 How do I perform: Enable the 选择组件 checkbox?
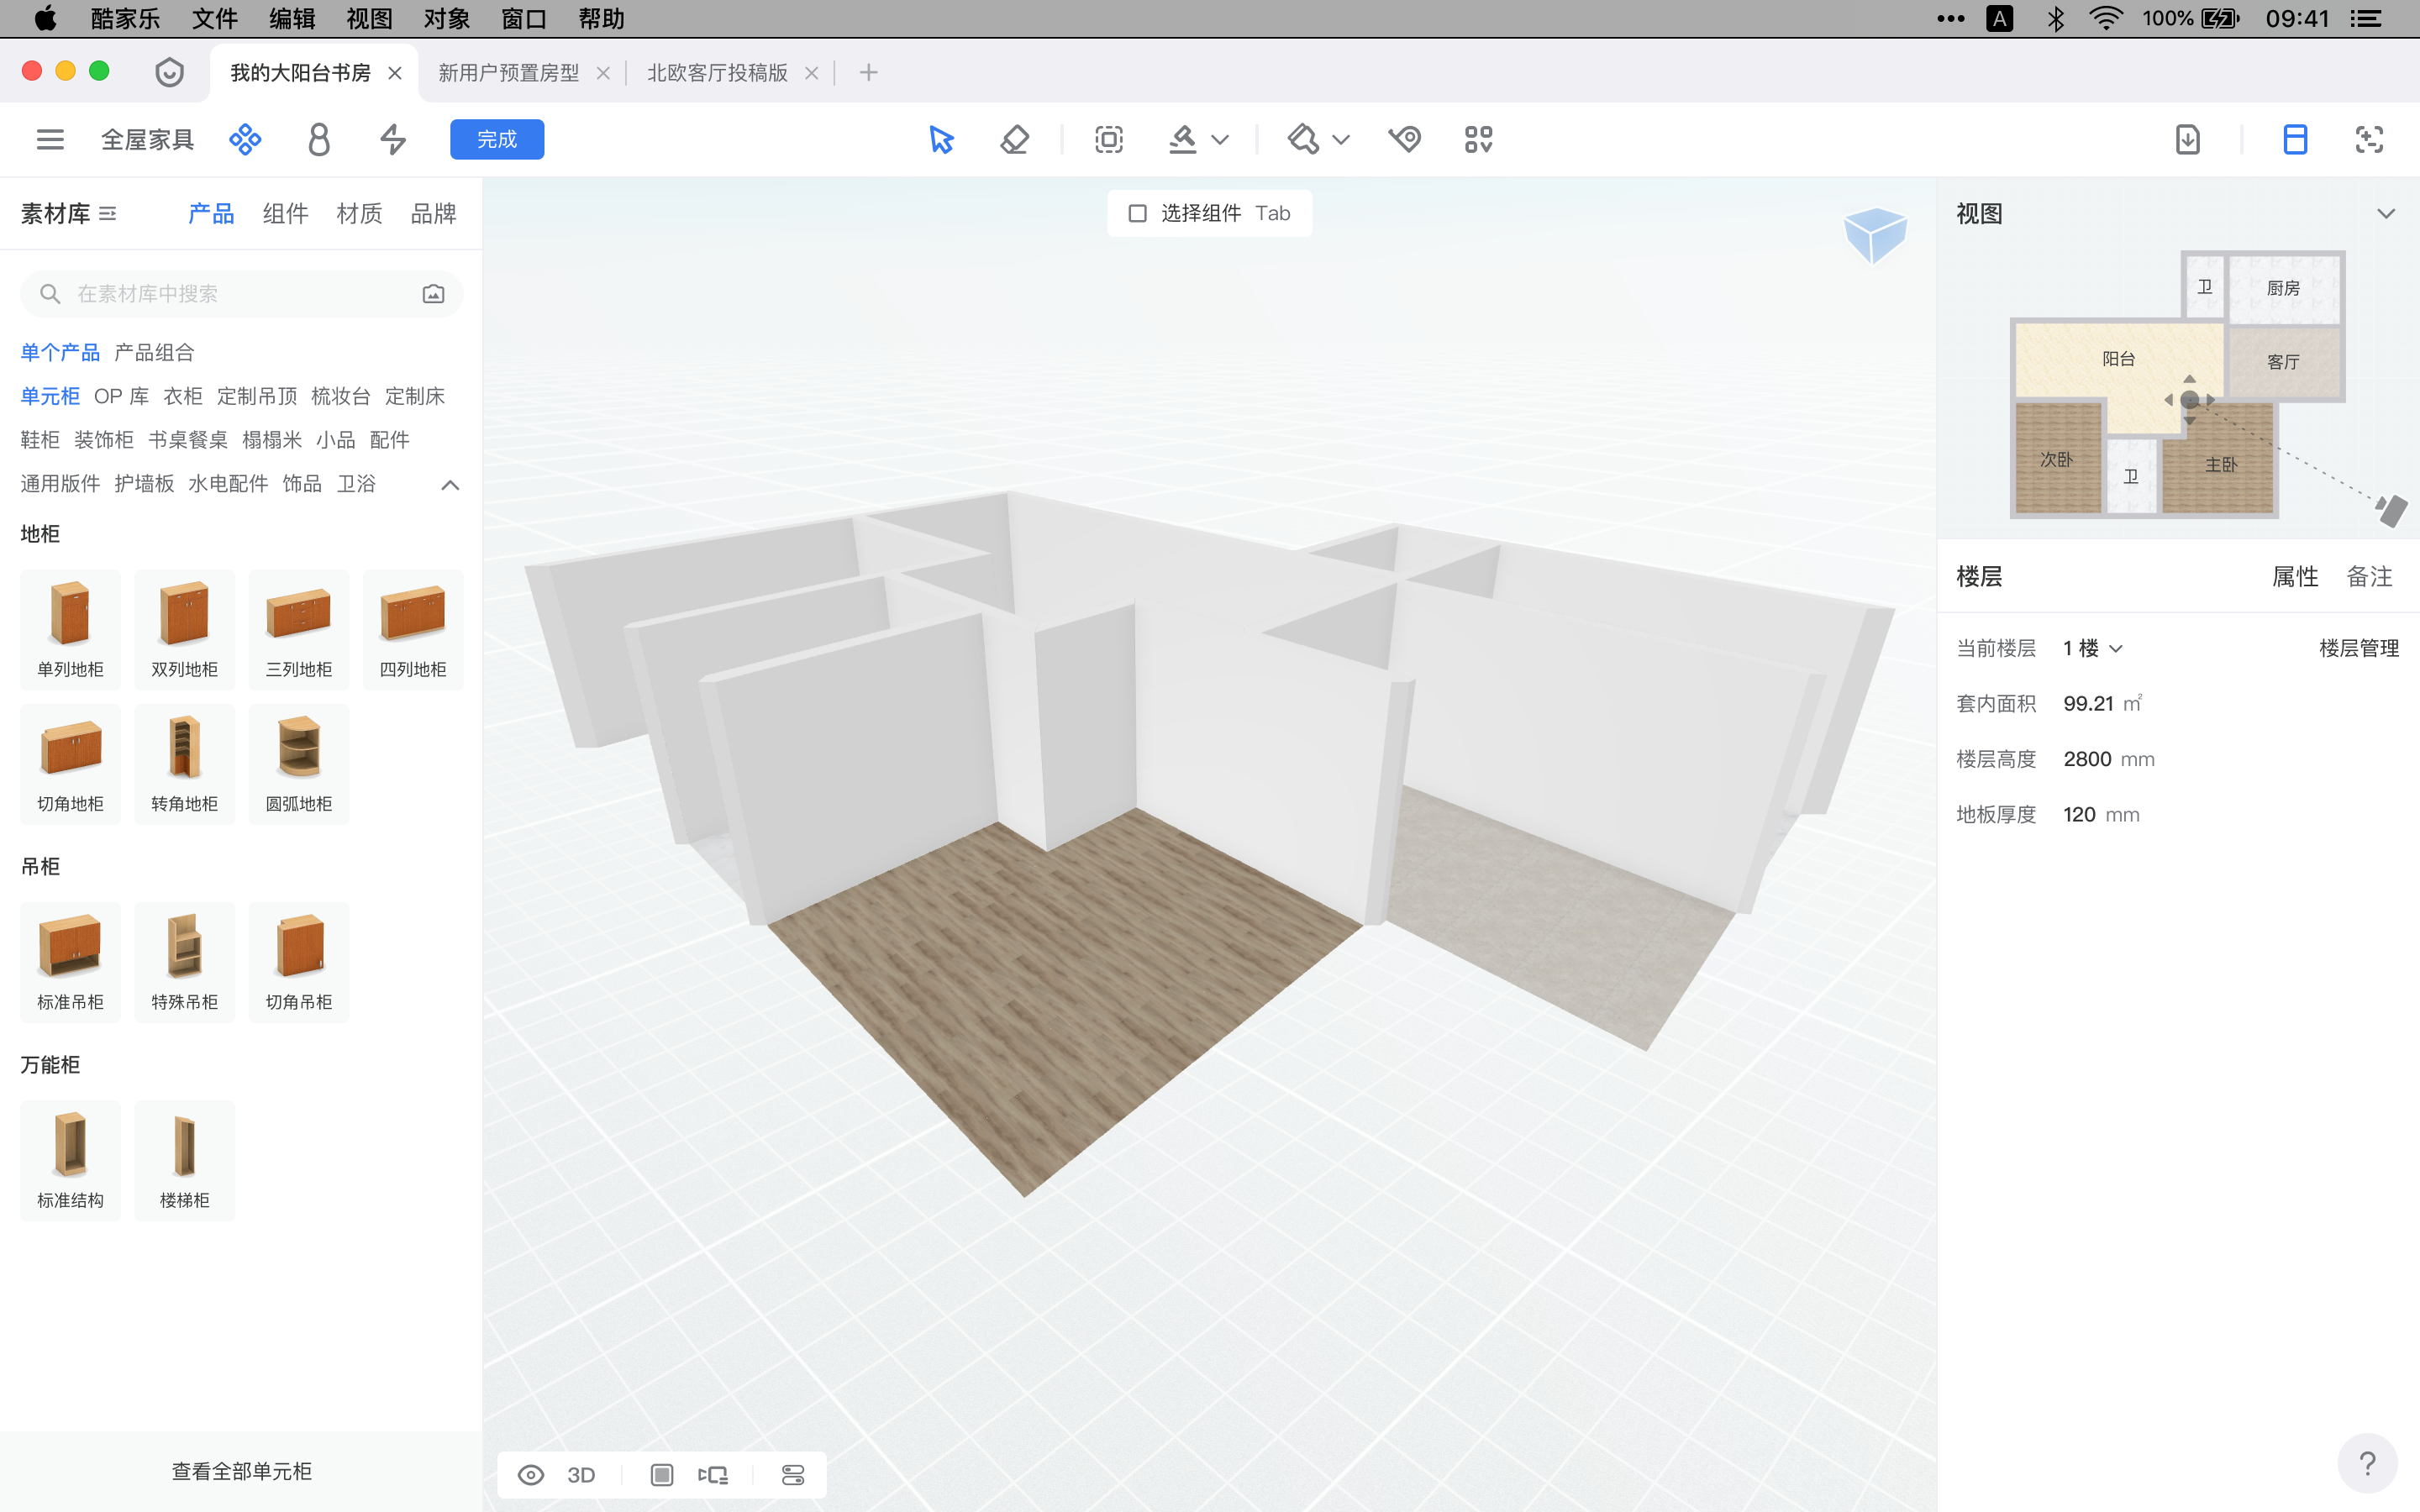pyautogui.click(x=1137, y=213)
